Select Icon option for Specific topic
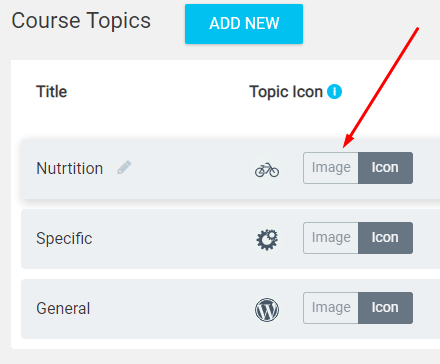Viewport: 440px width, 364px height. tap(385, 238)
